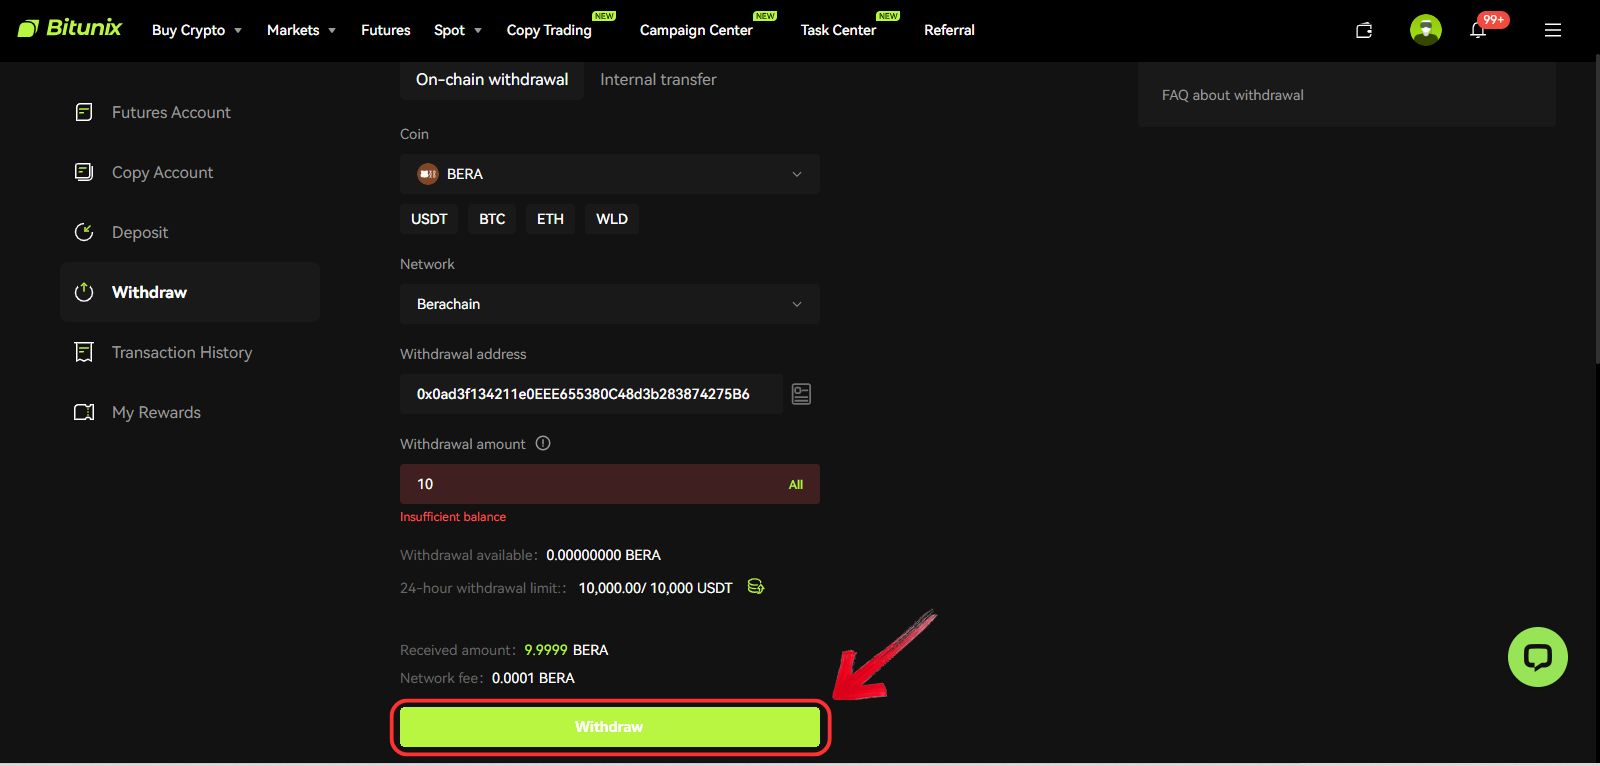Click the Copy Account sidebar icon
Screen dimensions: 1600x766
click(84, 172)
